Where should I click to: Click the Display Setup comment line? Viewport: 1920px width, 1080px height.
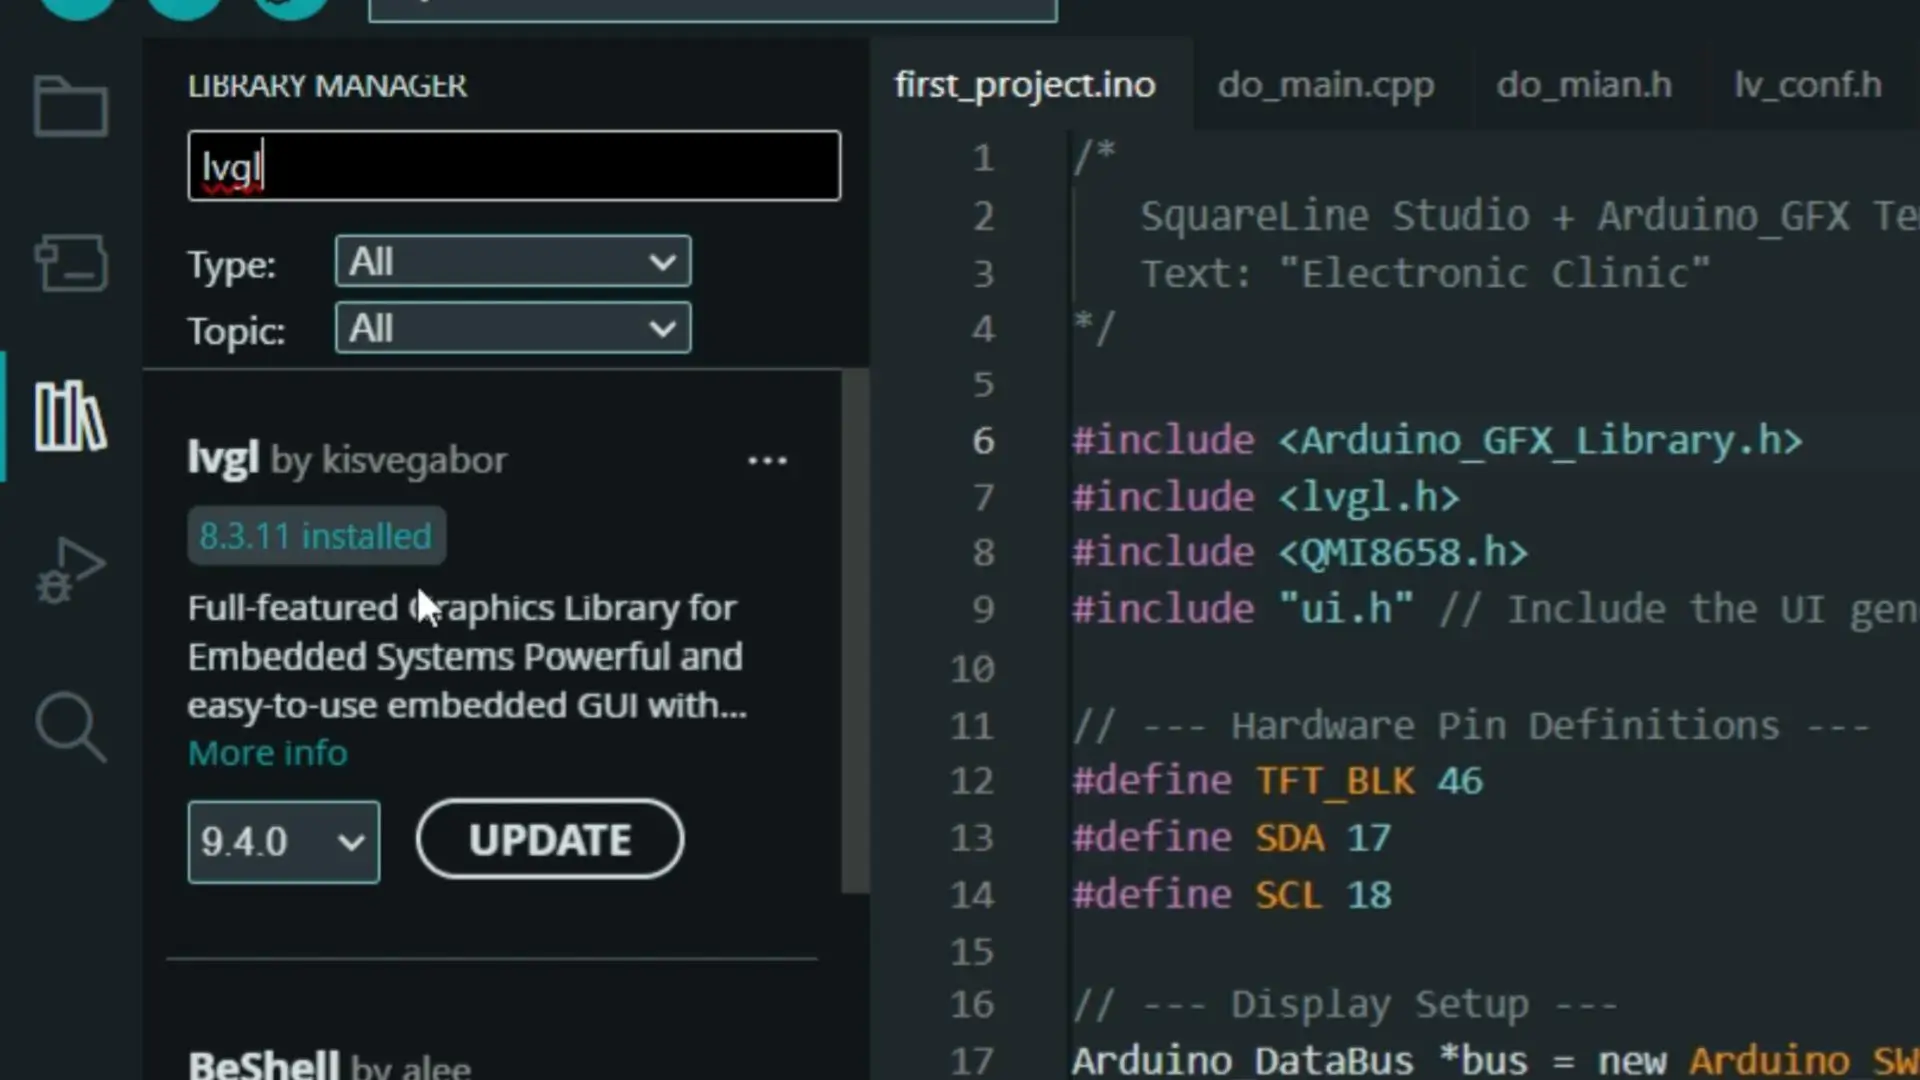tap(1345, 1004)
